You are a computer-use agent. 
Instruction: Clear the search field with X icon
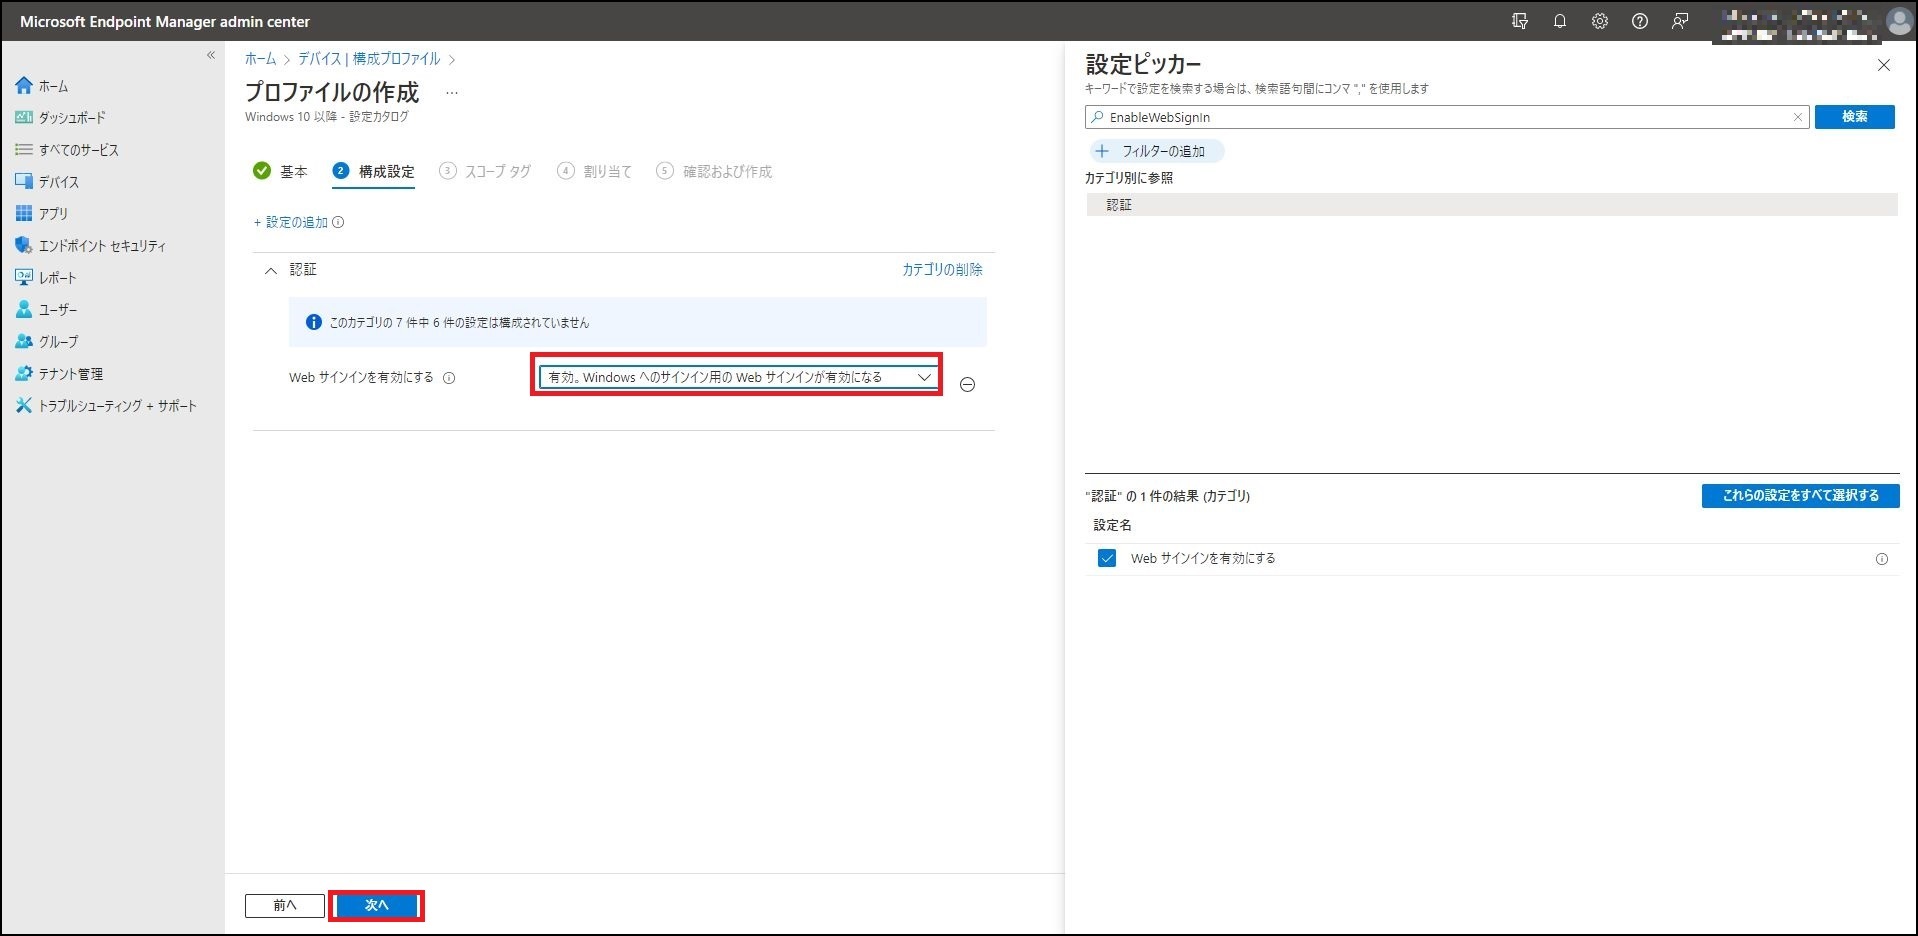(x=1797, y=117)
